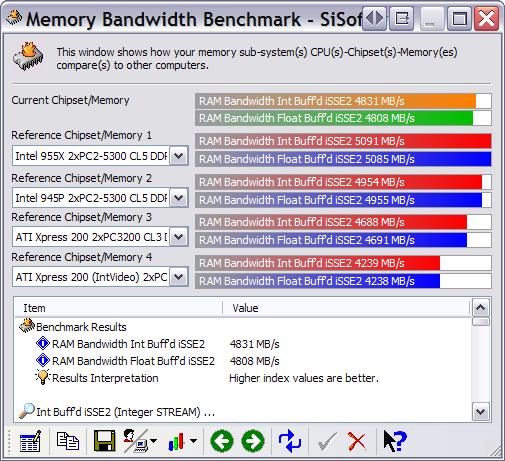Refresh benchmark using the blue arrows icon

tap(289, 441)
